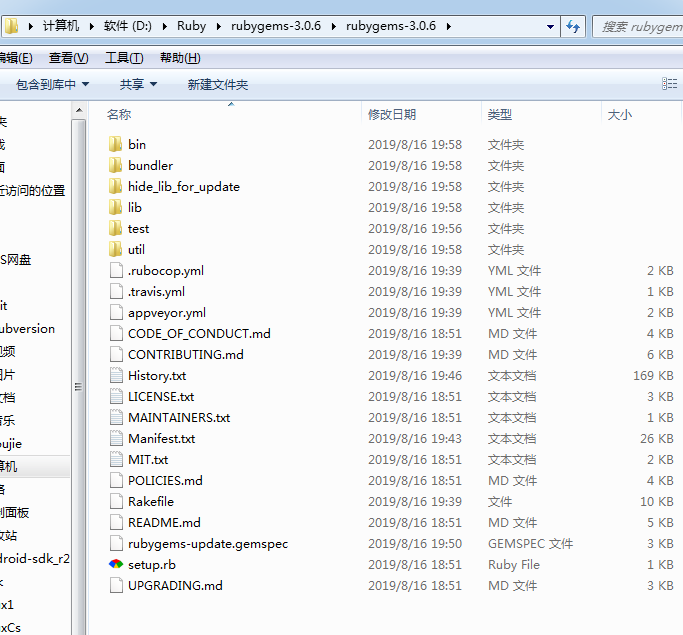The image size is (683, 635).
Task: Click the navigation pane scrollbar up arrow
Action: point(79,111)
